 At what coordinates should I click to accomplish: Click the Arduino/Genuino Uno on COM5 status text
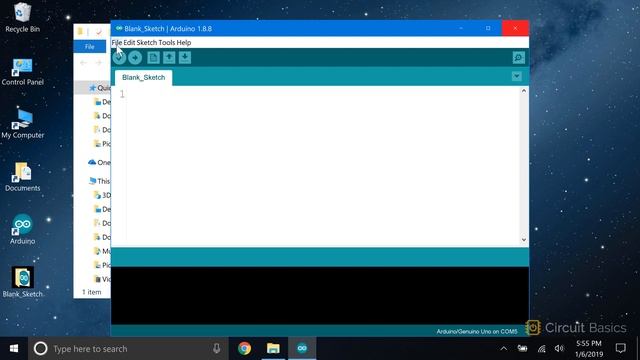[x=477, y=331]
